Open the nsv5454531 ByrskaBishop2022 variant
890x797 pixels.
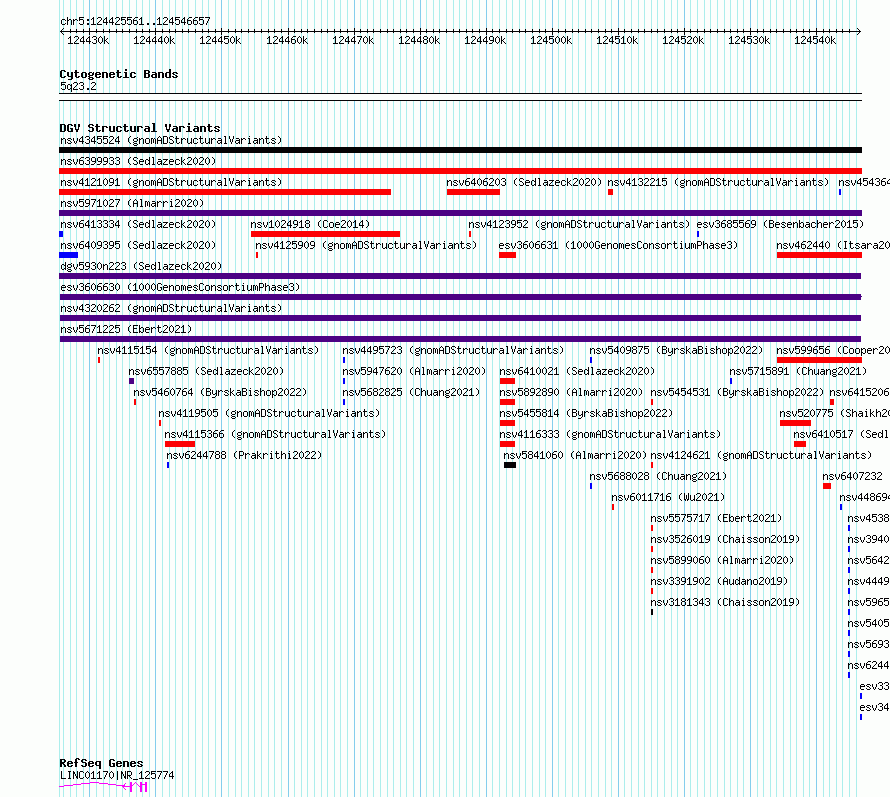click(737, 392)
